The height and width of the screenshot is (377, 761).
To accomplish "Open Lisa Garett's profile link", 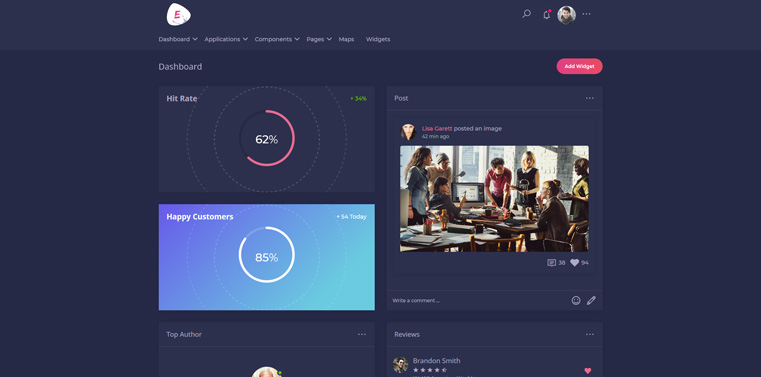I will pos(437,129).
